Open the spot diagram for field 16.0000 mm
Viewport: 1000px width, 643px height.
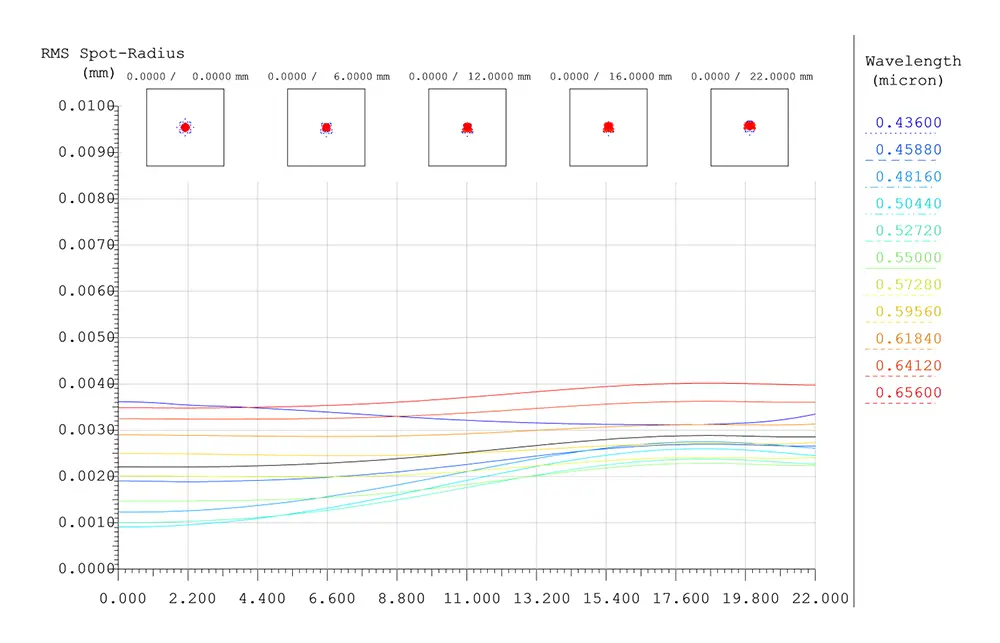tap(608, 128)
